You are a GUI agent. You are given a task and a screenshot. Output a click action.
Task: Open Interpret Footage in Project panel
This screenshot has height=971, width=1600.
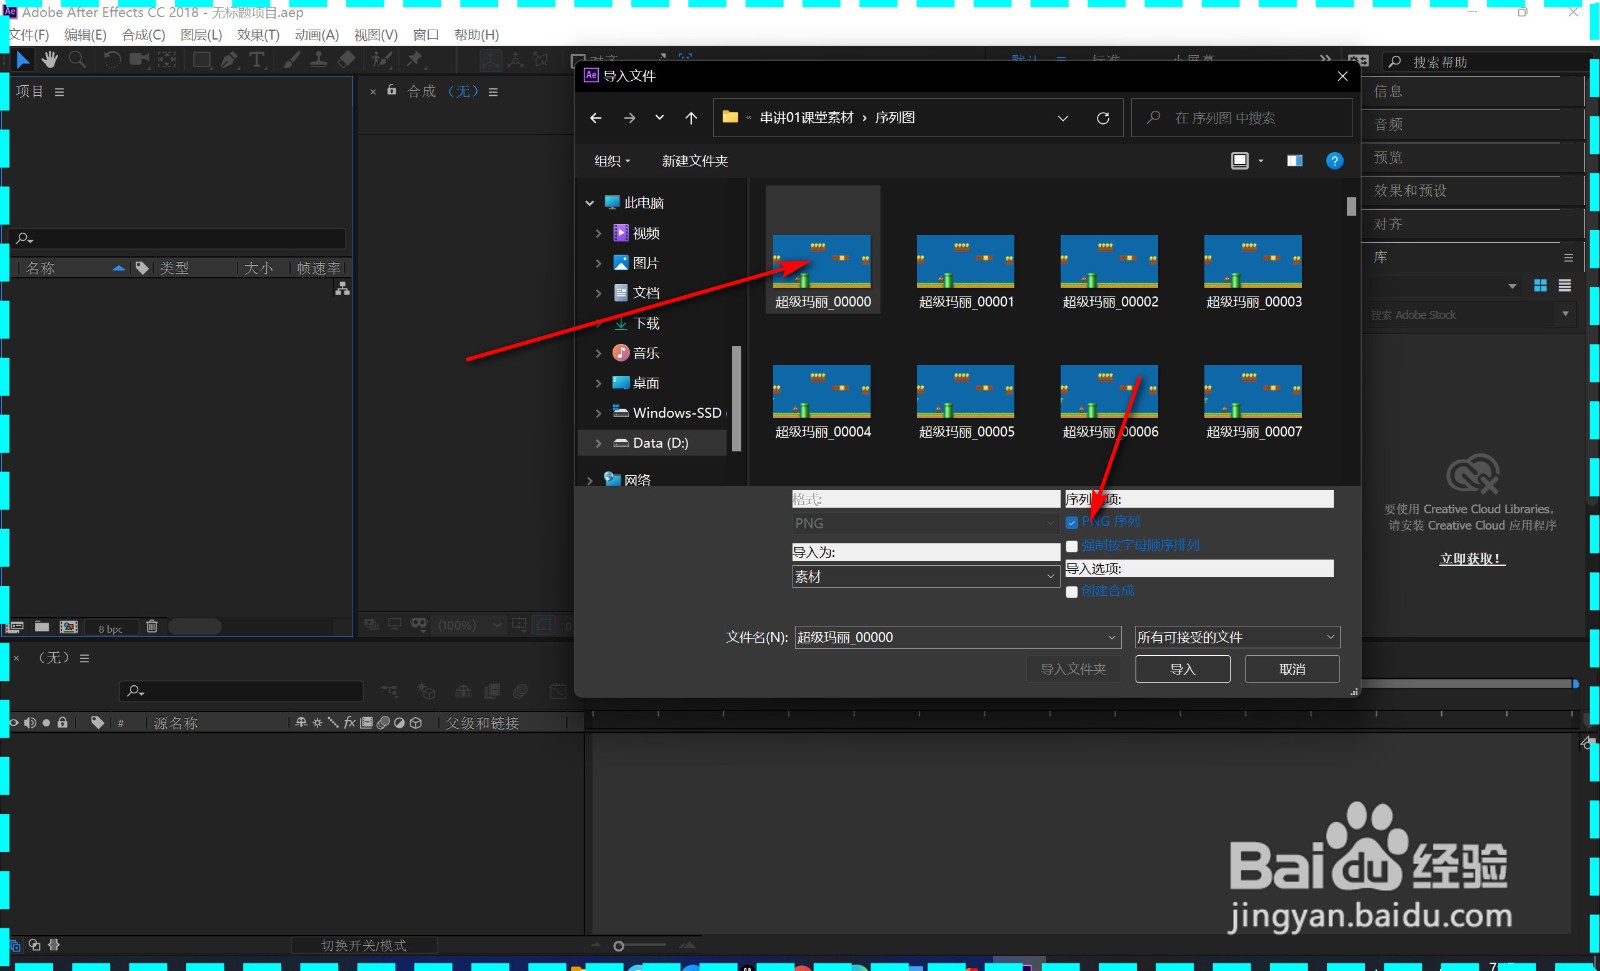[x=16, y=627]
